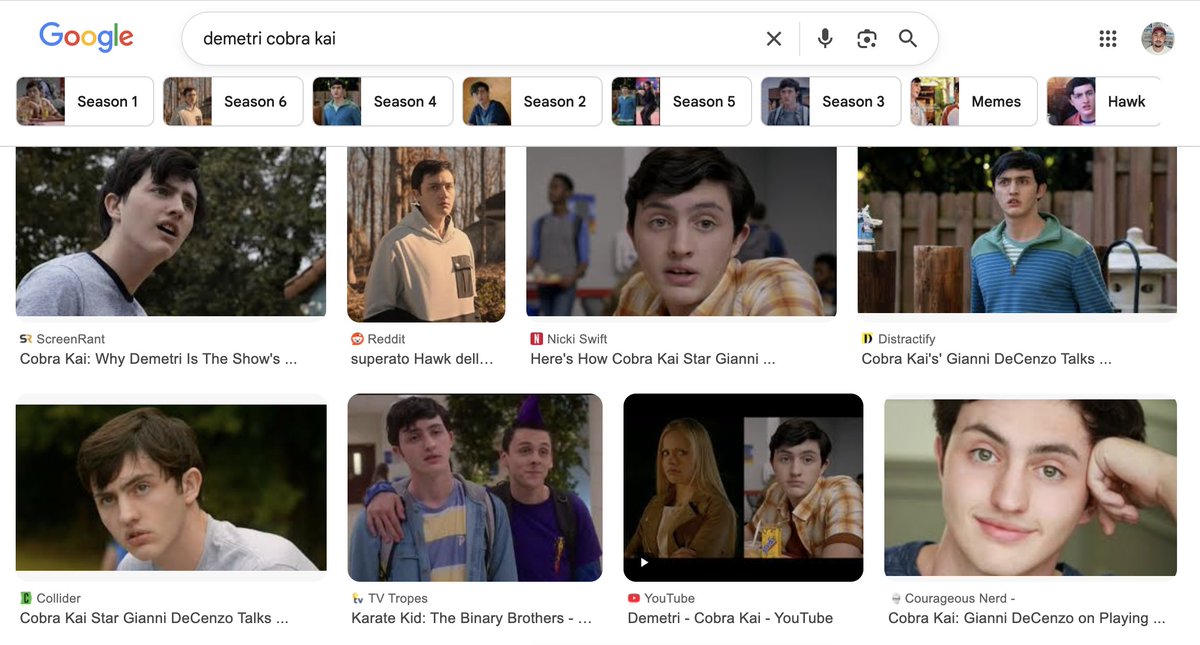Filter images by Season 6 chip
Viewport: 1200px width, 645px height.
pyautogui.click(x=233, y=101)
